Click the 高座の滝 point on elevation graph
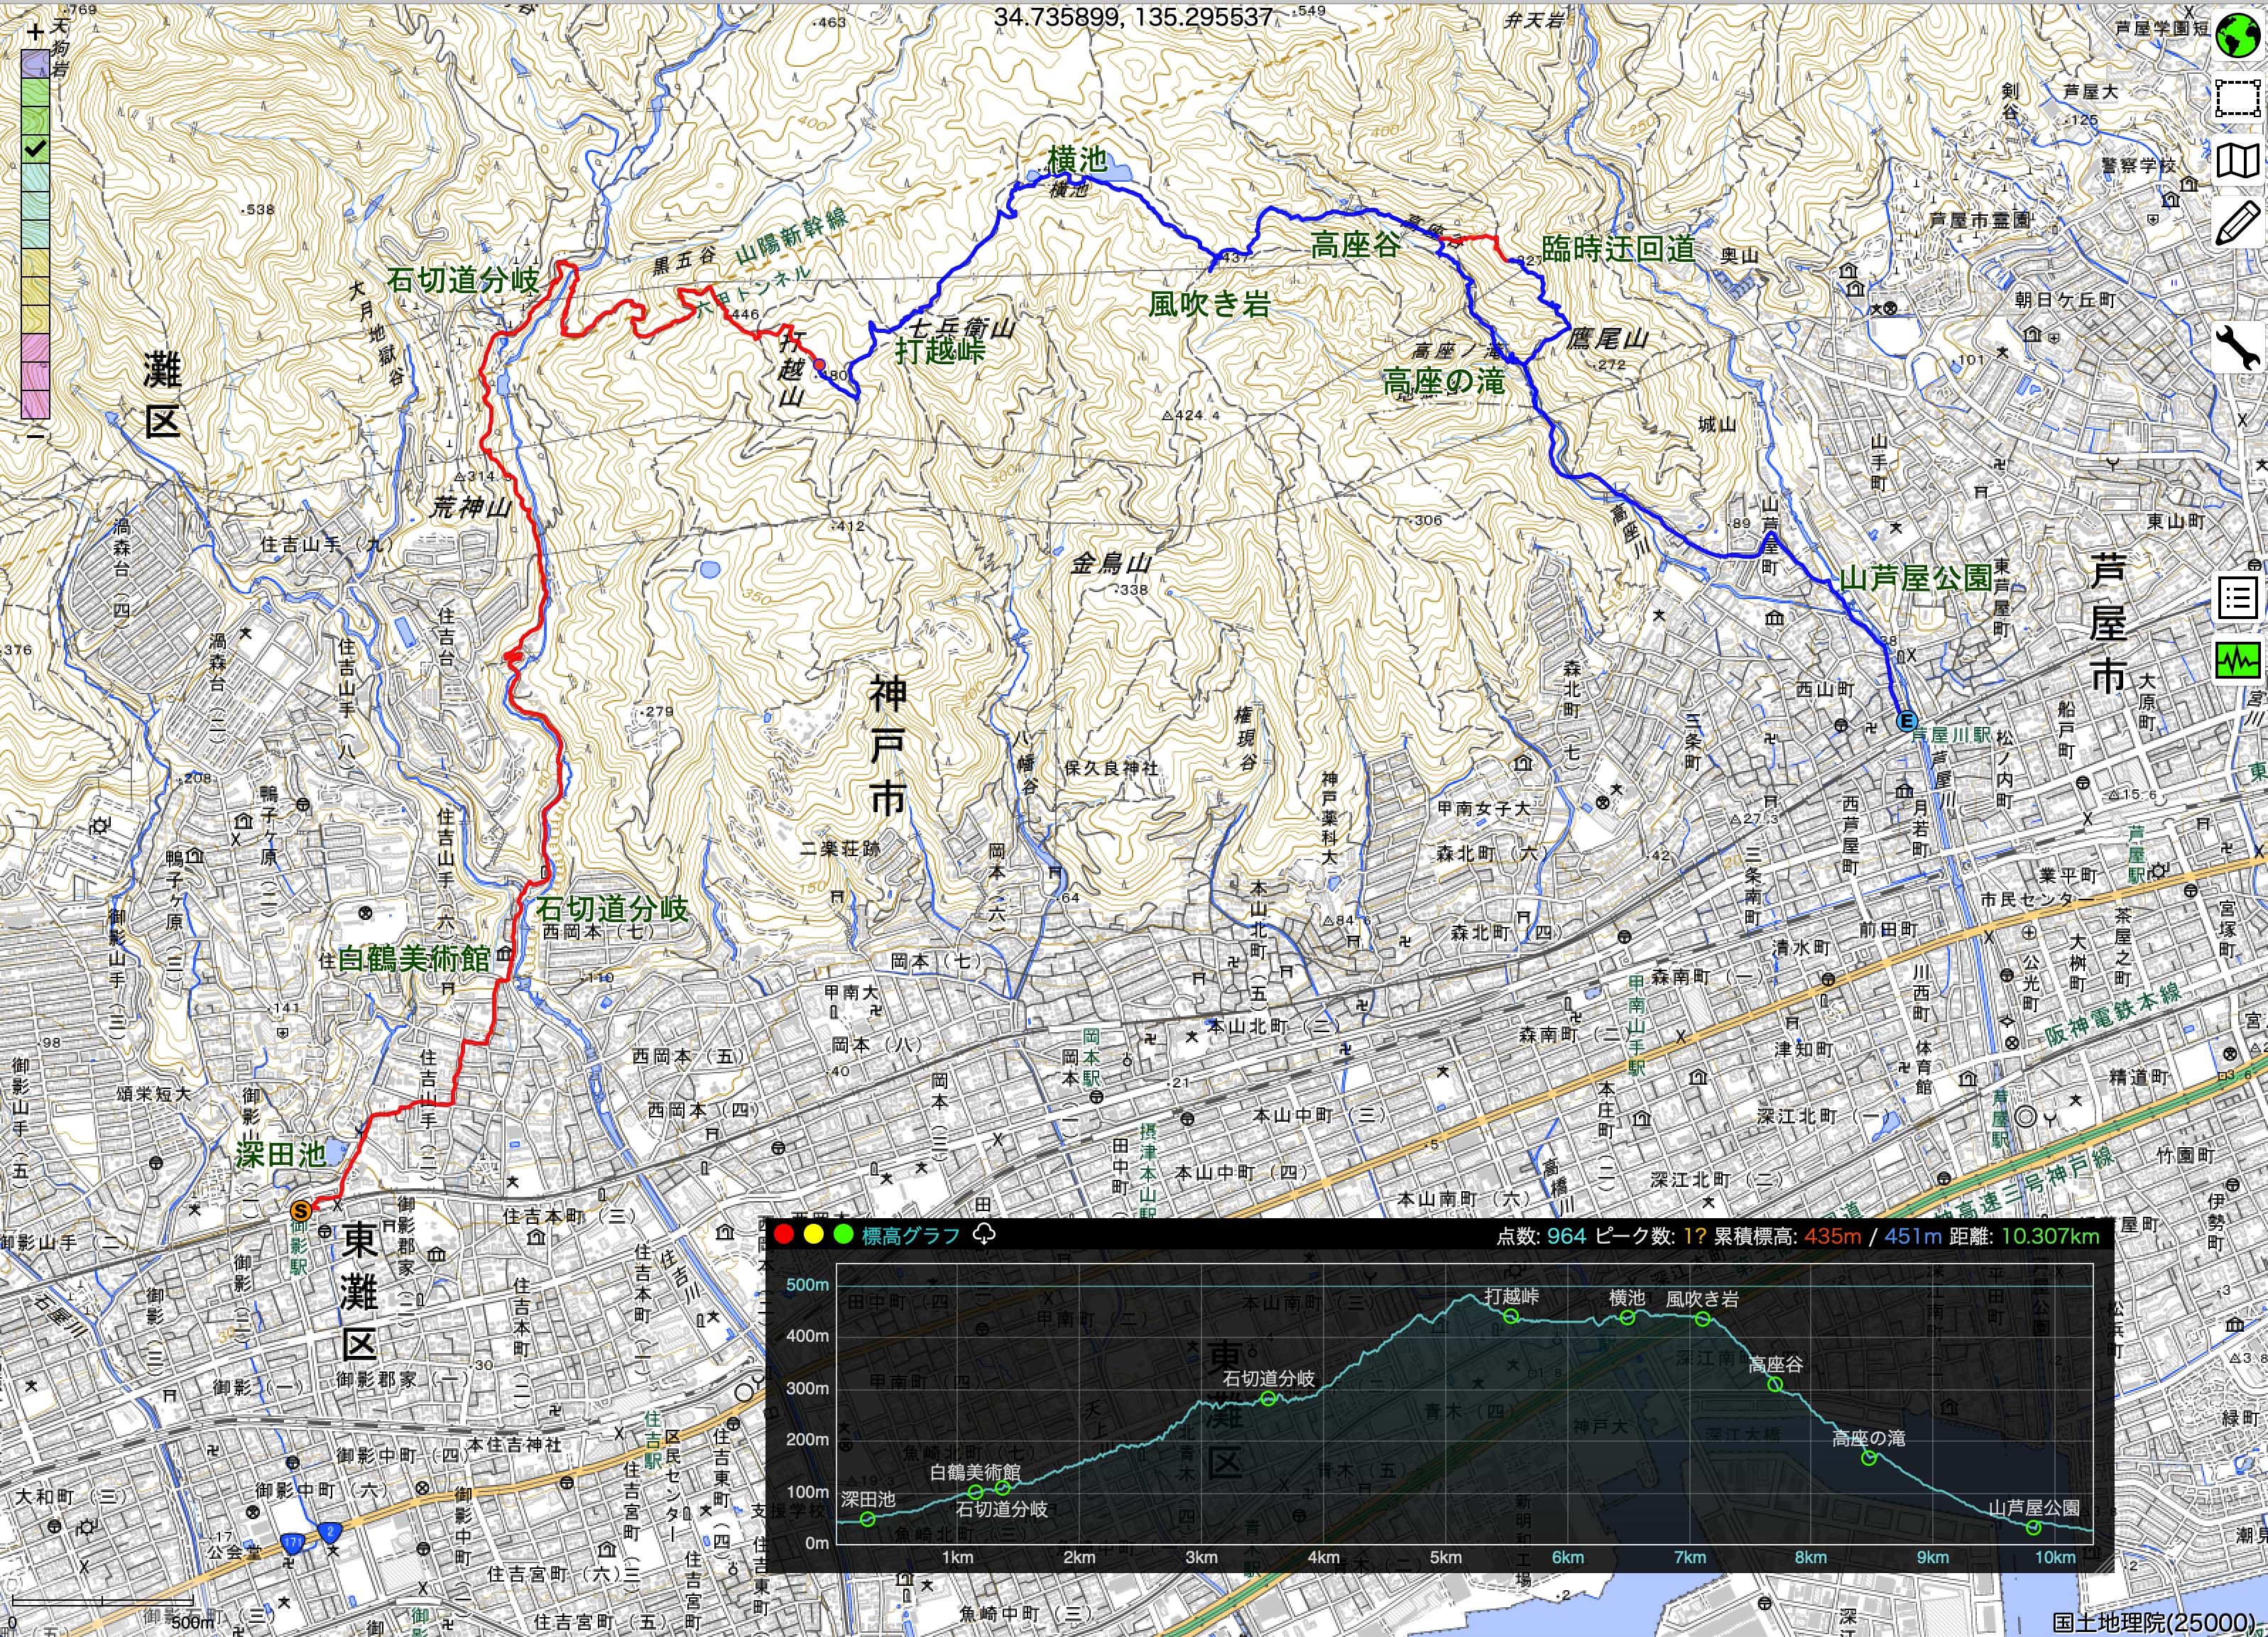 1869,1458
